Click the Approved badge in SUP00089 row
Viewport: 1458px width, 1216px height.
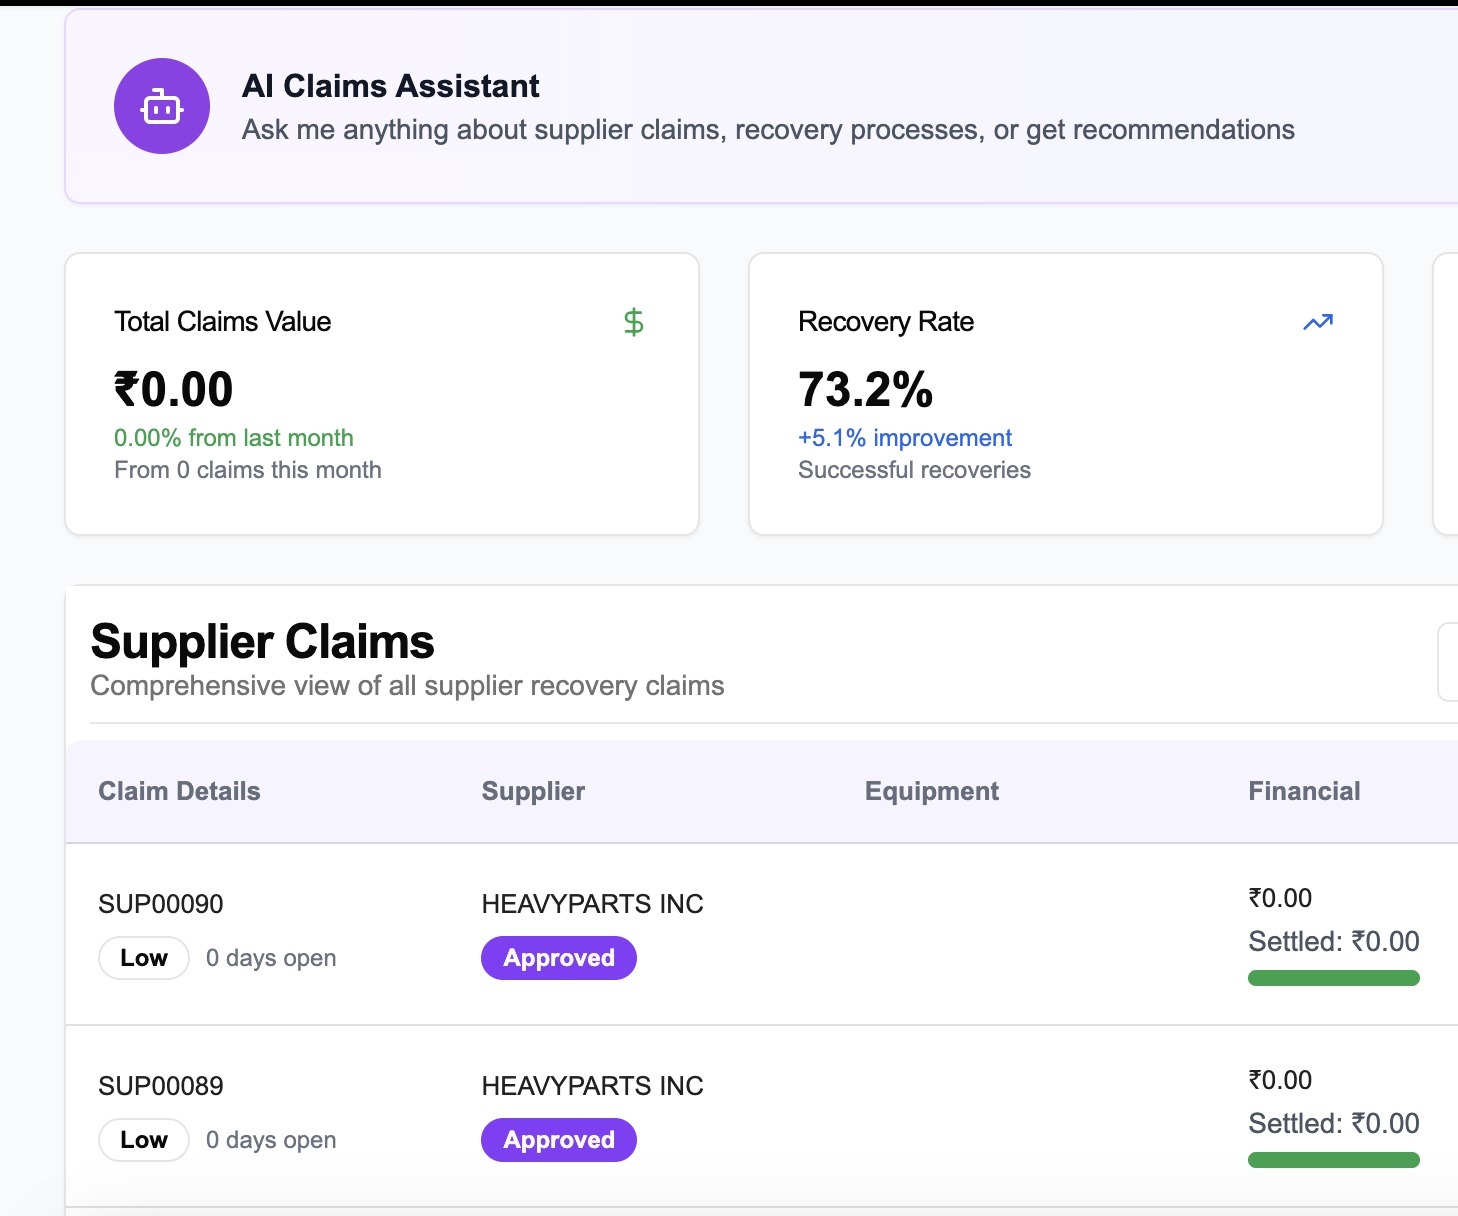(x=559, y=1140)
